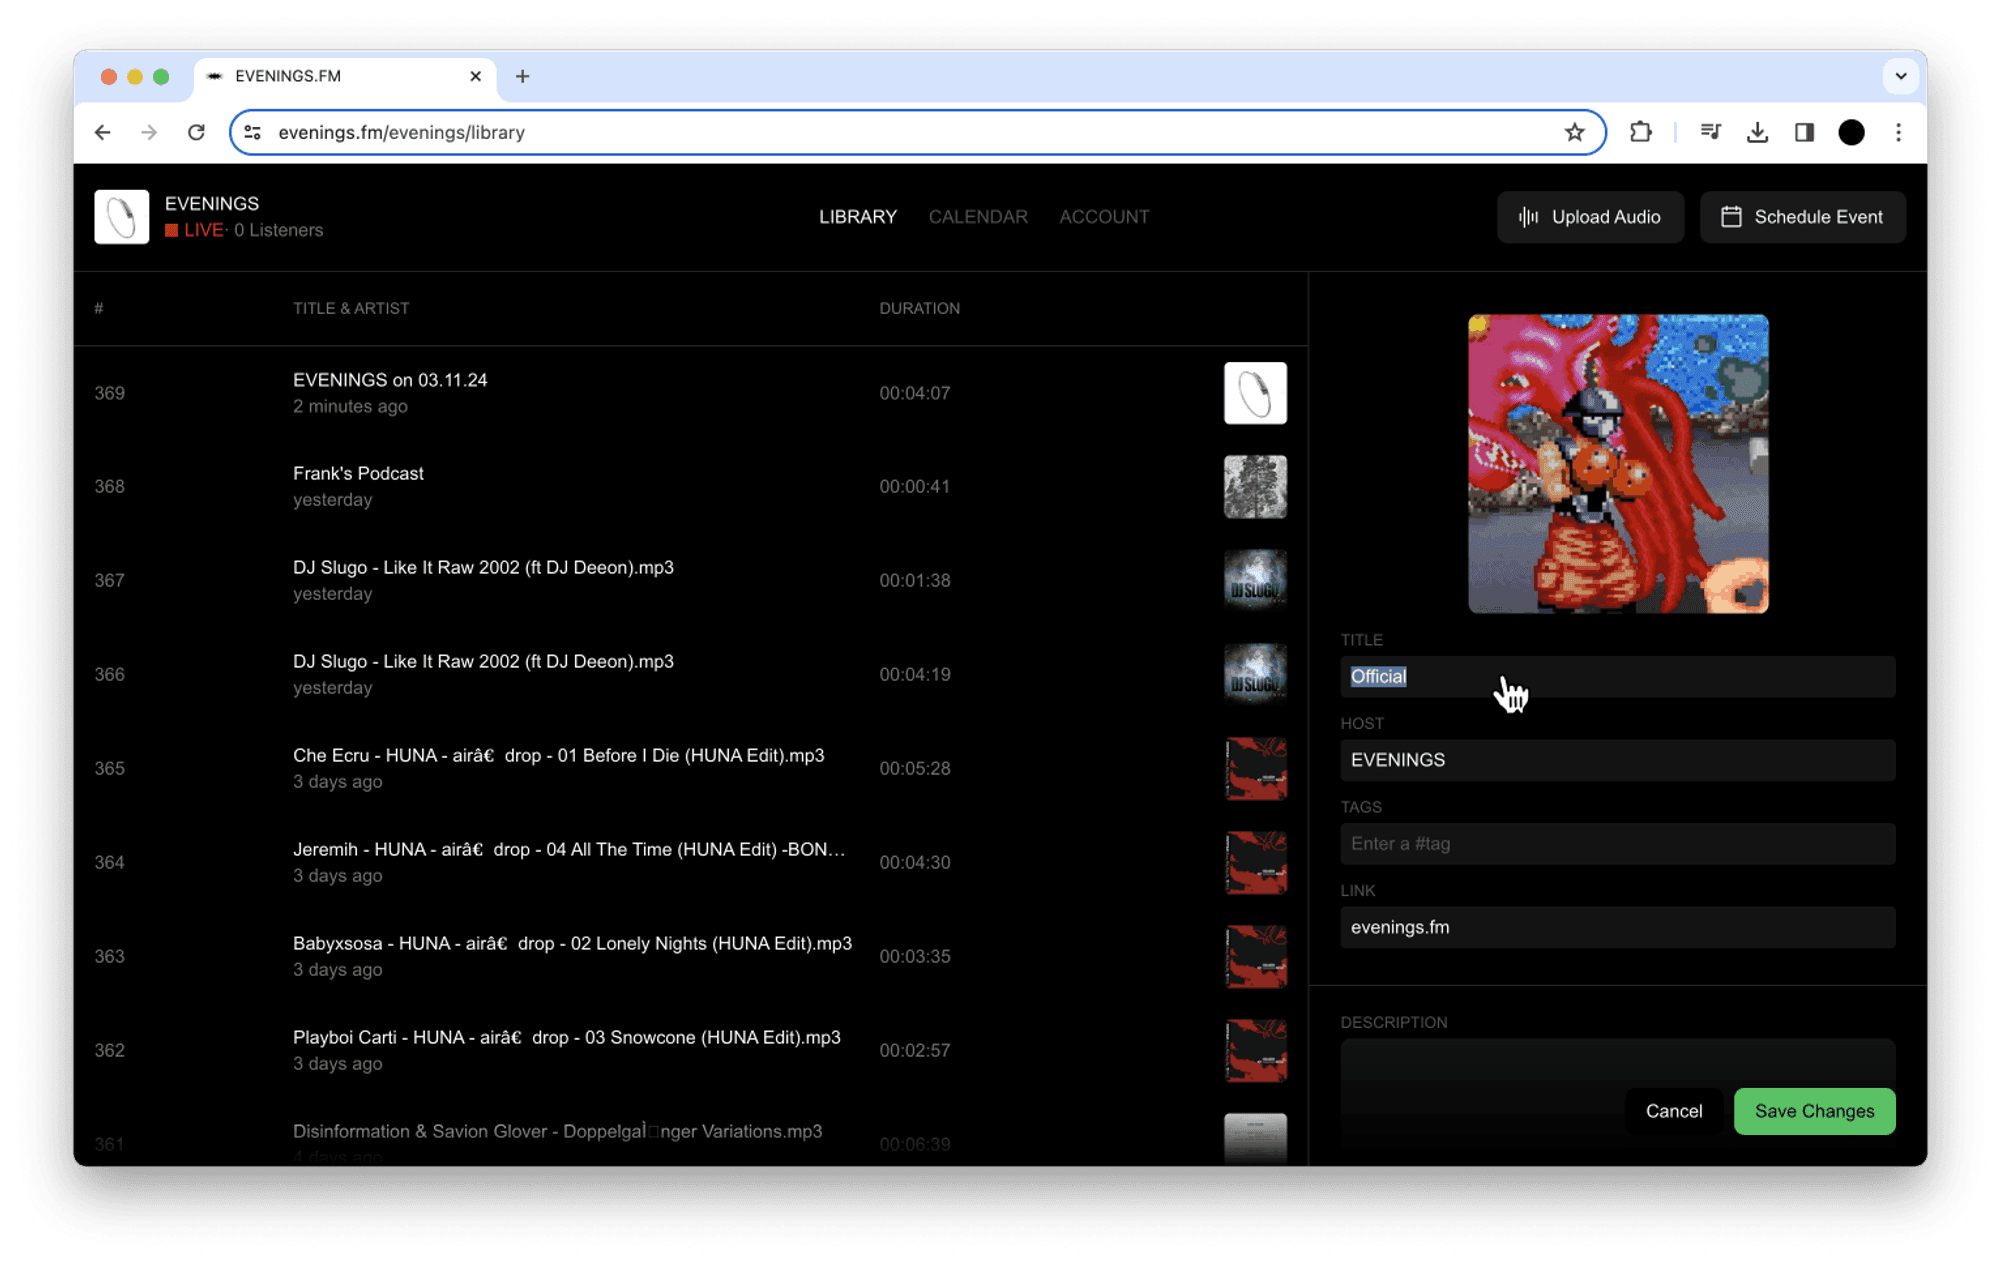The height and width of the screenshot is (1262, 2000).
Task: Go back with browser back arrow
Action: point(103,132)
